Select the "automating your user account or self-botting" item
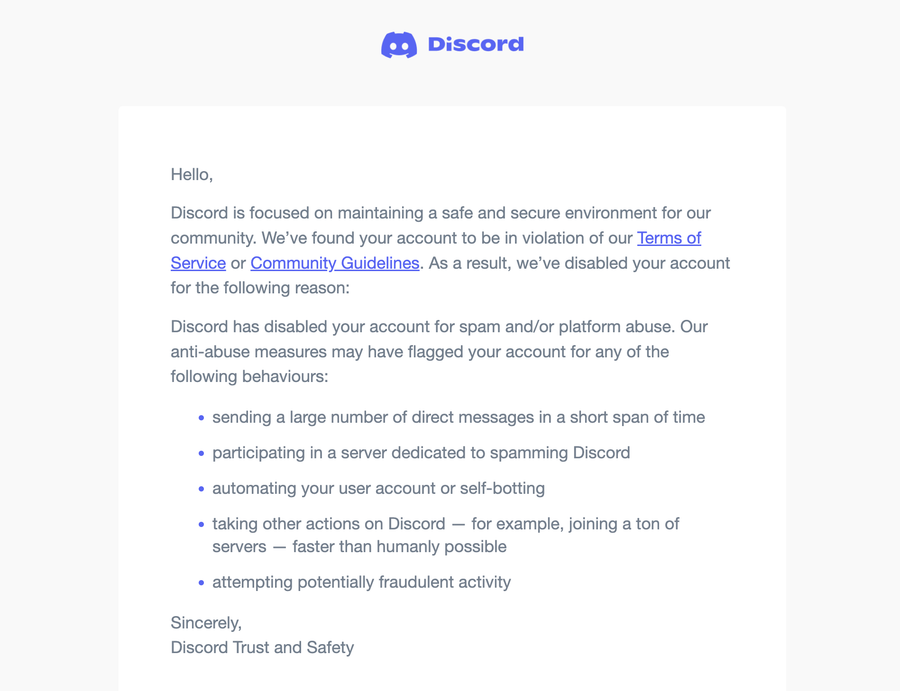 (378, 488)
